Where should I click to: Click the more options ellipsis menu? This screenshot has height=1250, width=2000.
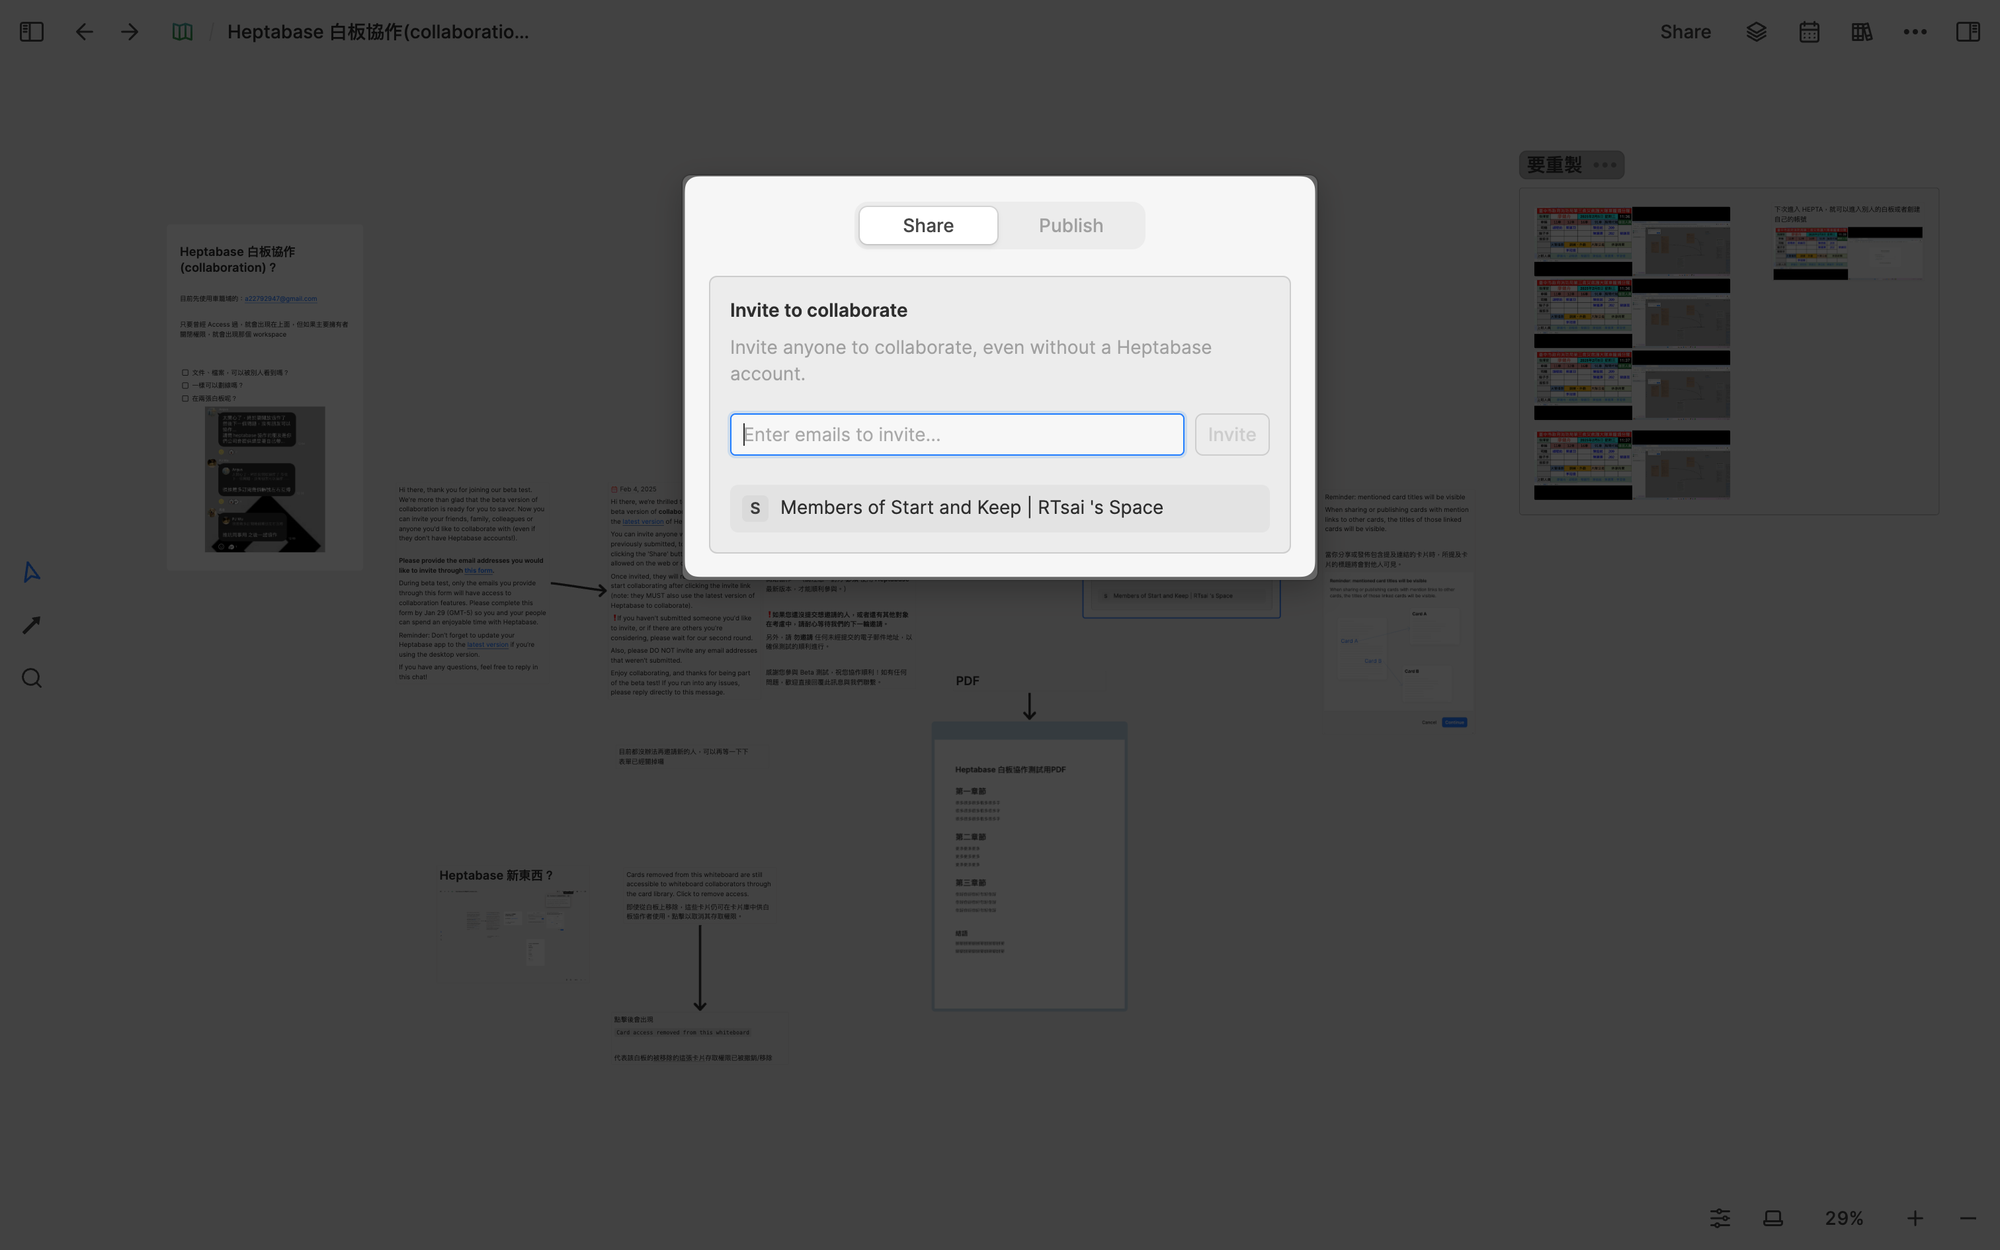[1915, 32]
